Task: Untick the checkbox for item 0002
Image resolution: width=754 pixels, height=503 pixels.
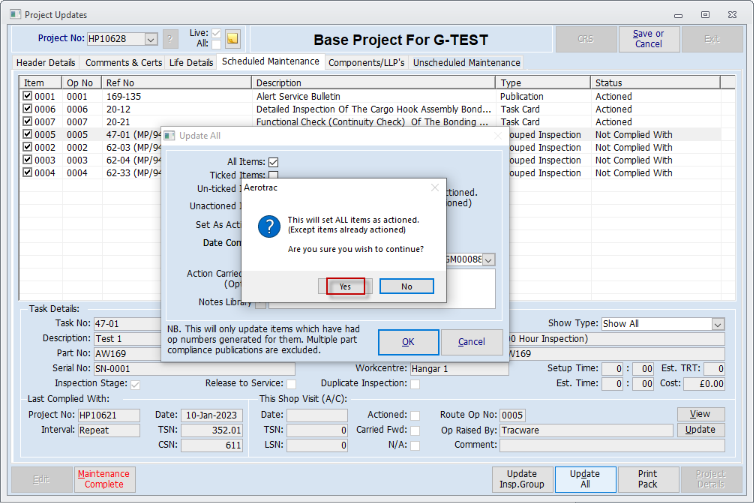Action: pos(27,147)
